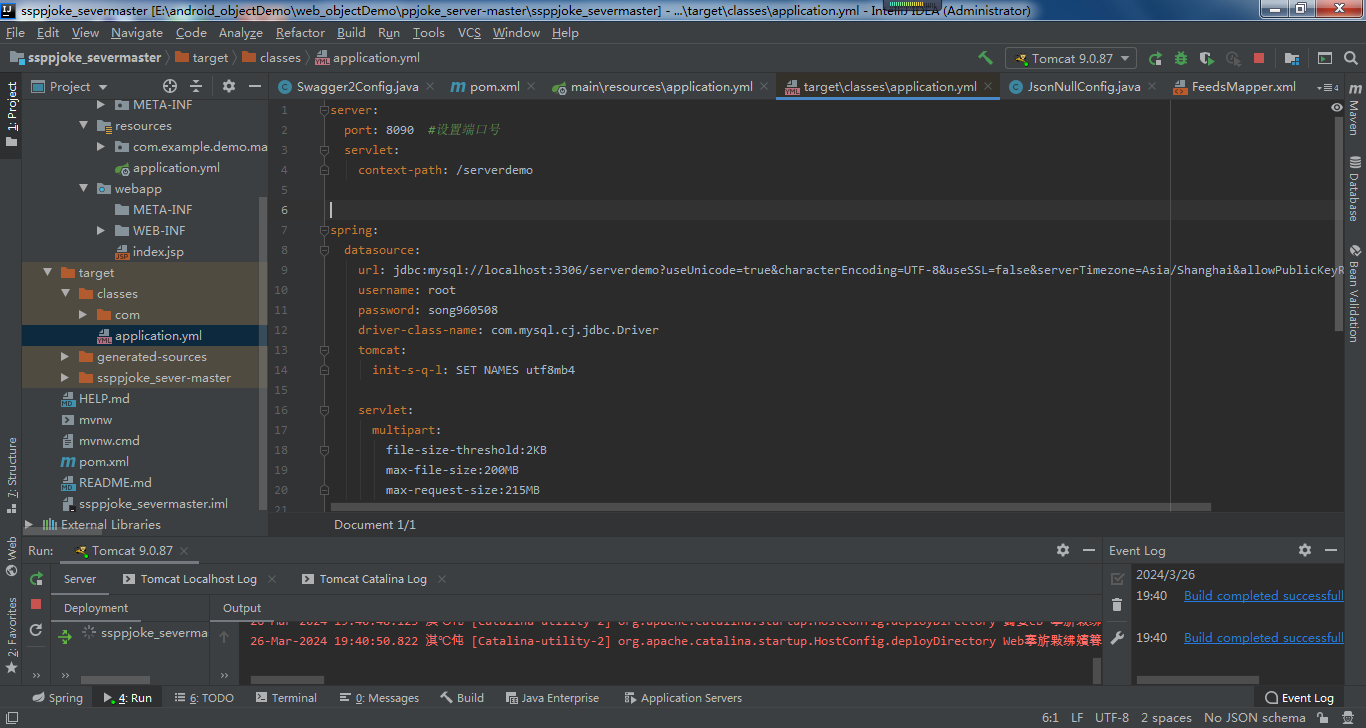
Task: Click editor horizontal scrollbar
Action: point(771,508)
